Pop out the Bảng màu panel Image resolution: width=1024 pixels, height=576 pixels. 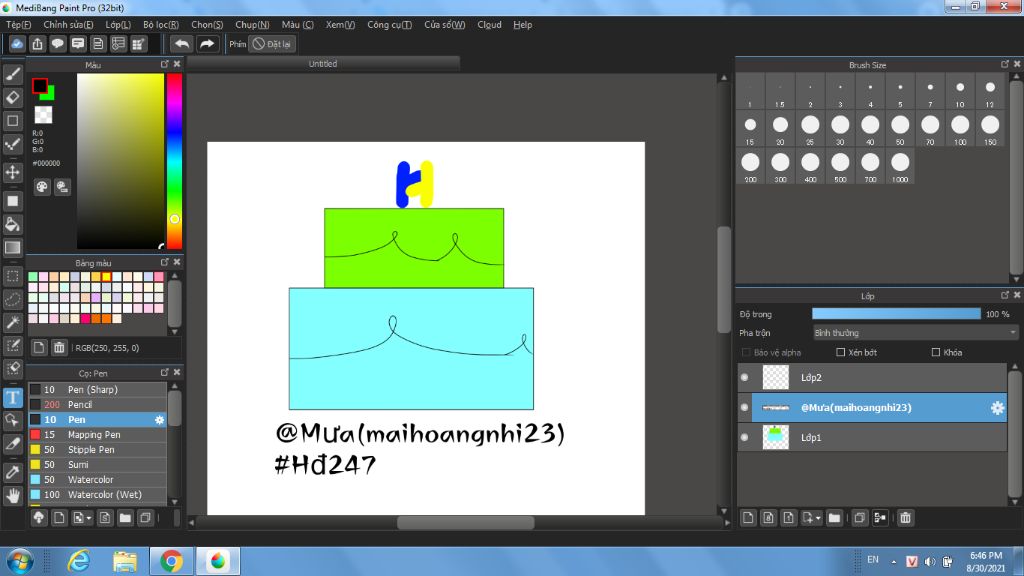[165, 262]
